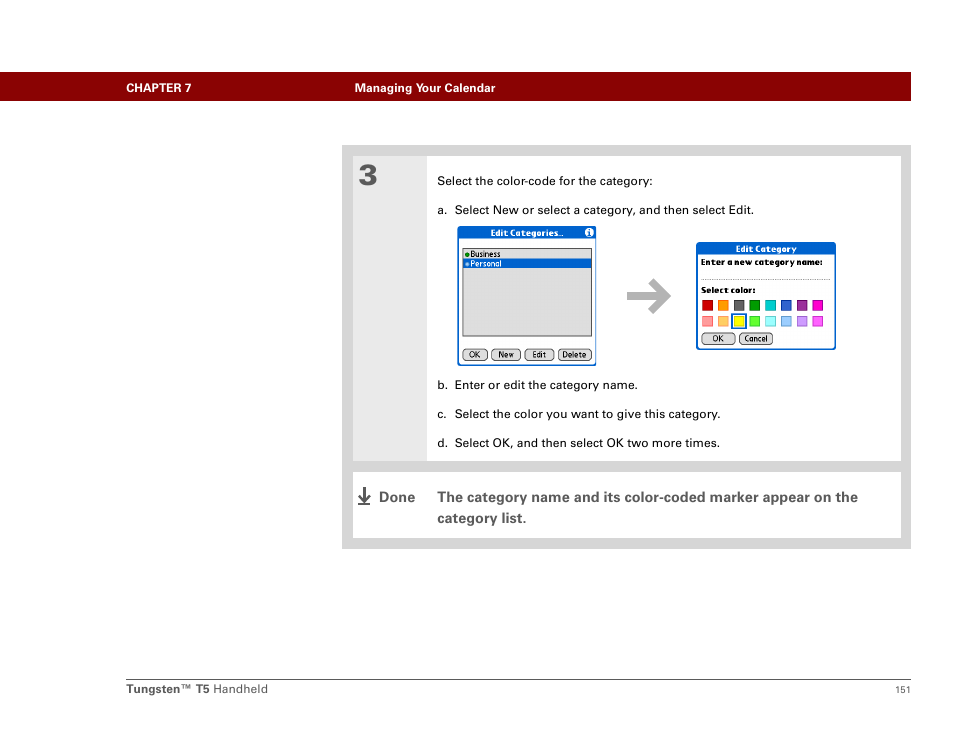Pick the teal color swatch
Viewport: 954px width, 738px height.
coord(770,305)
